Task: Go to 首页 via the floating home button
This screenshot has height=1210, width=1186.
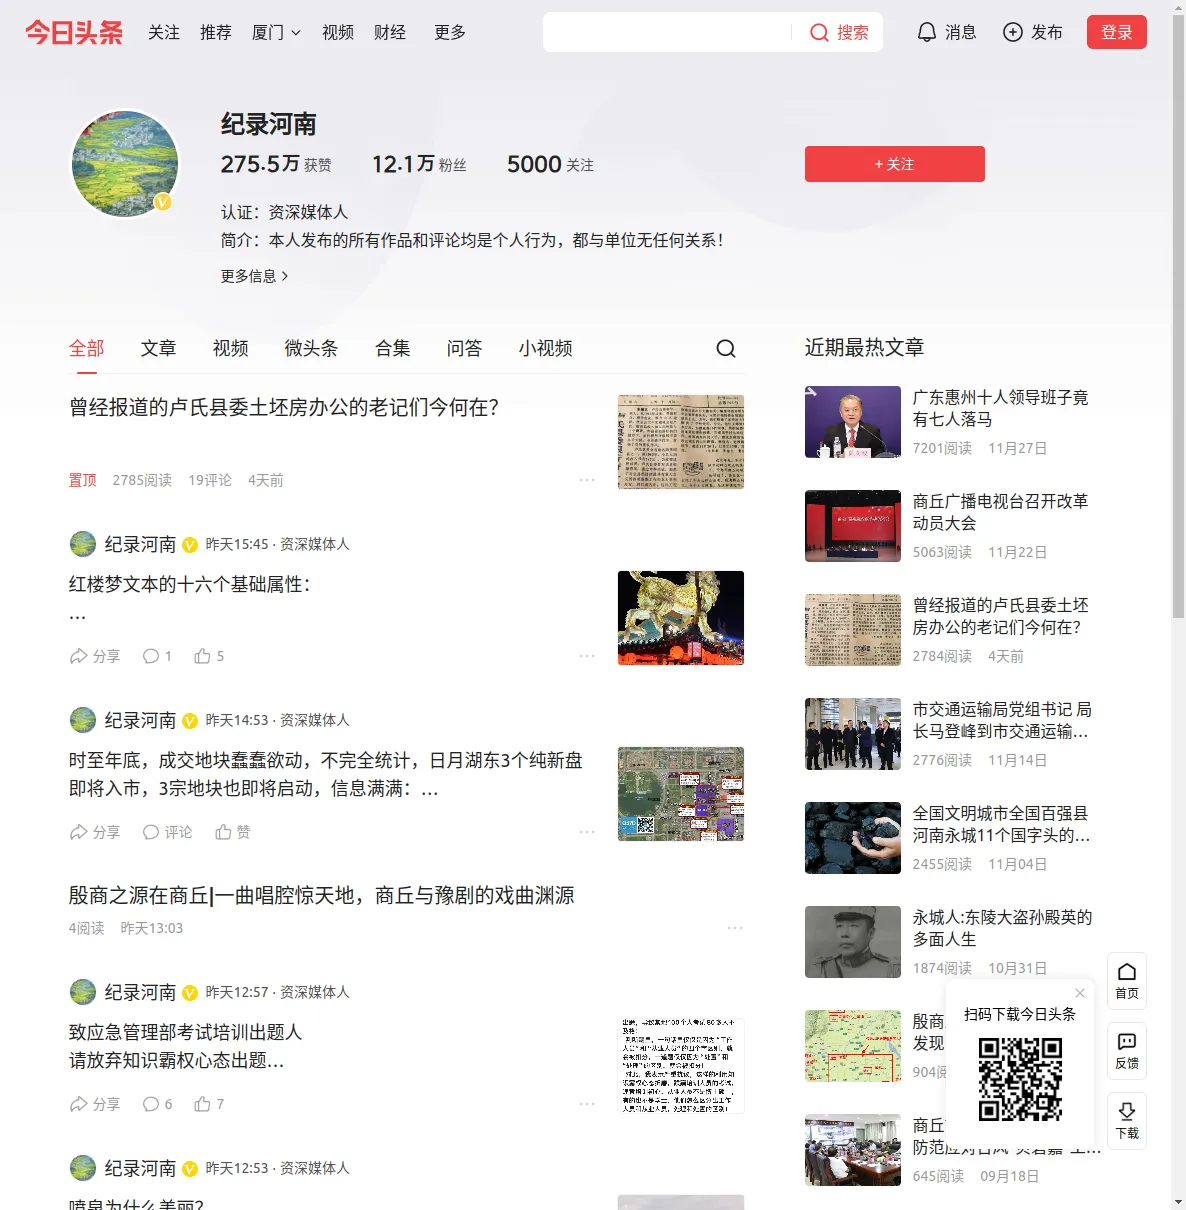Action: point(1127,981)
